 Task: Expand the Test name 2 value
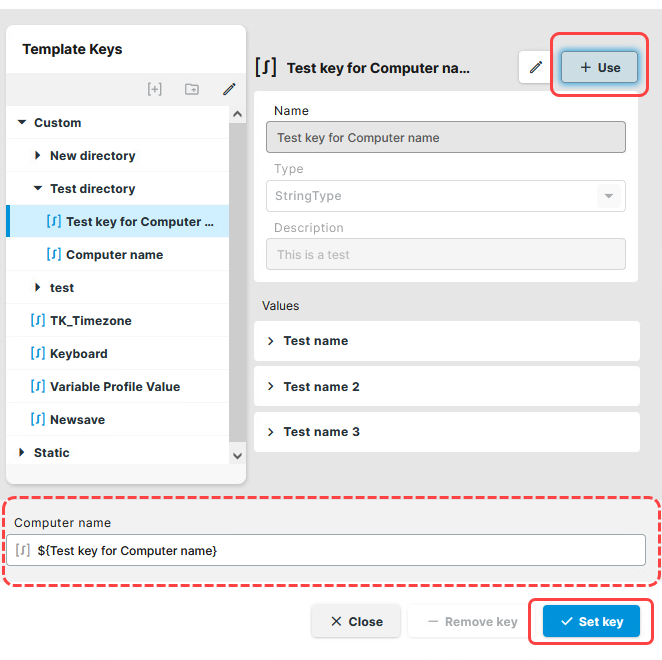[270, 387]
